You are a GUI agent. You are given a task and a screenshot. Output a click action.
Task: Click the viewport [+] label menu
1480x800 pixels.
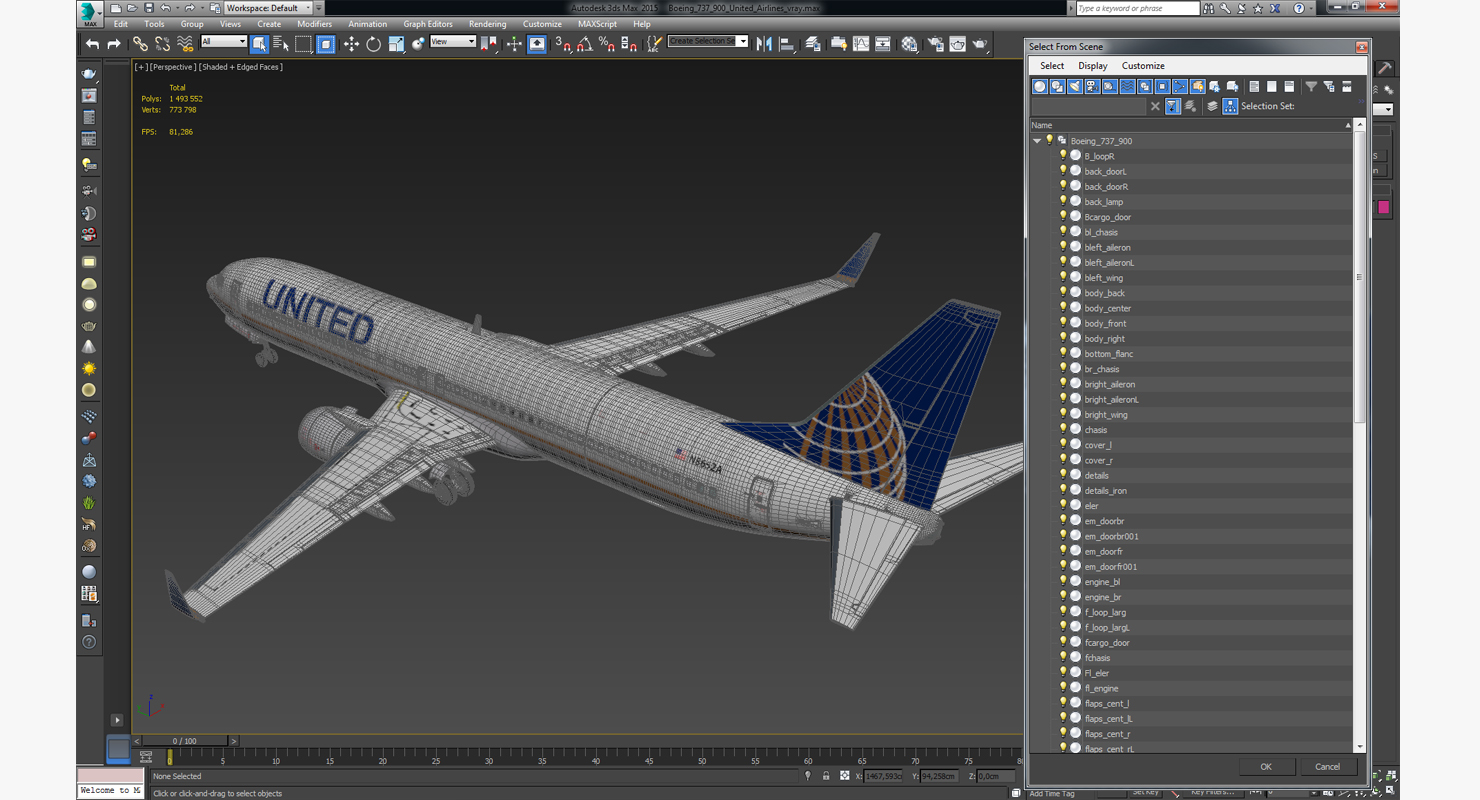click(140, 67)
